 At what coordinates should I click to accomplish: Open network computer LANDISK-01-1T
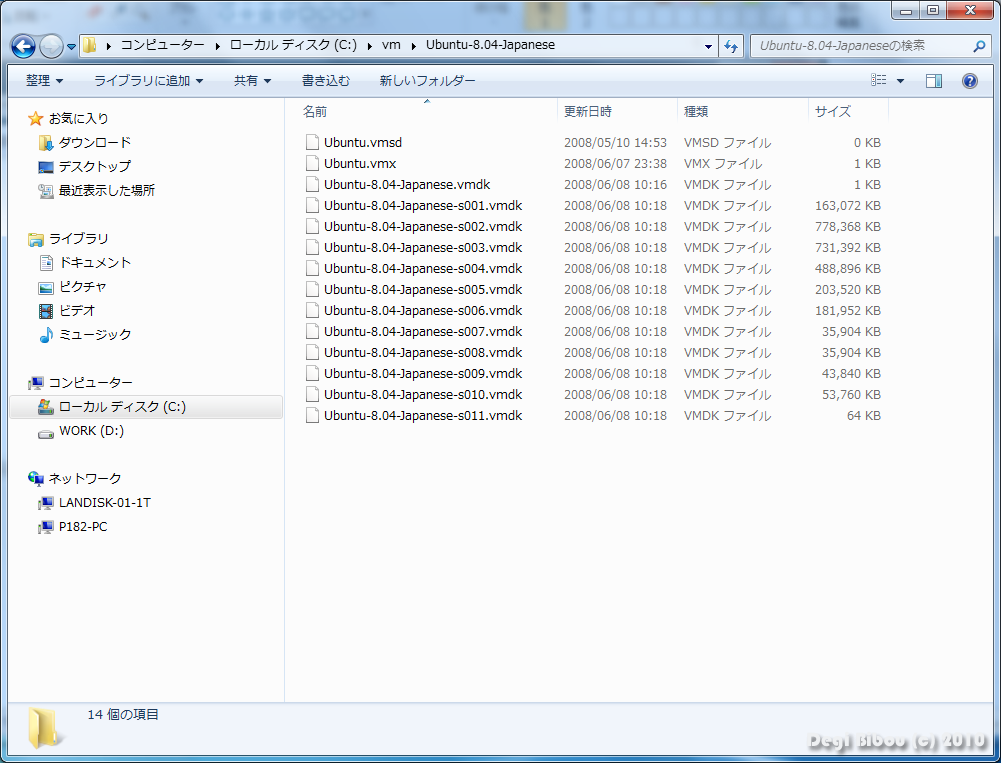105,502
